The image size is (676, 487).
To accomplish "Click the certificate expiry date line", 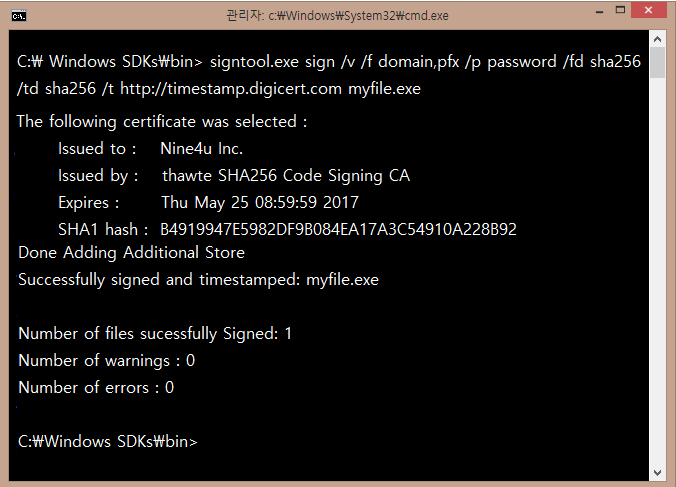I will click(209, 203).
